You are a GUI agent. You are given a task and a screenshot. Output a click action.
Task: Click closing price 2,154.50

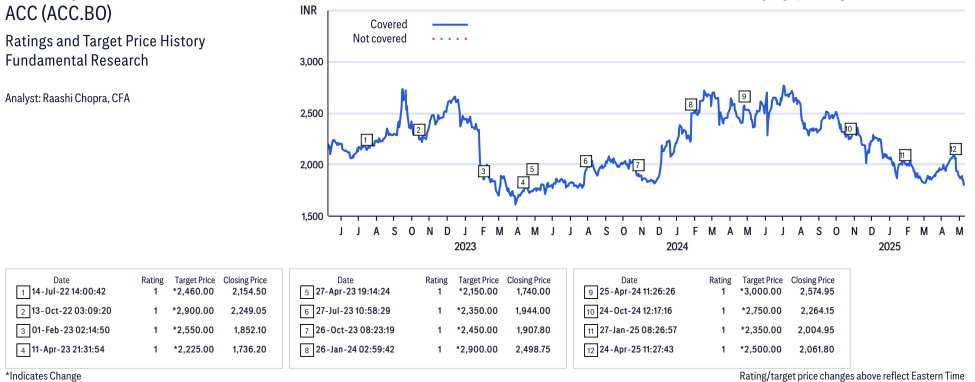click(x=249, y=291)
